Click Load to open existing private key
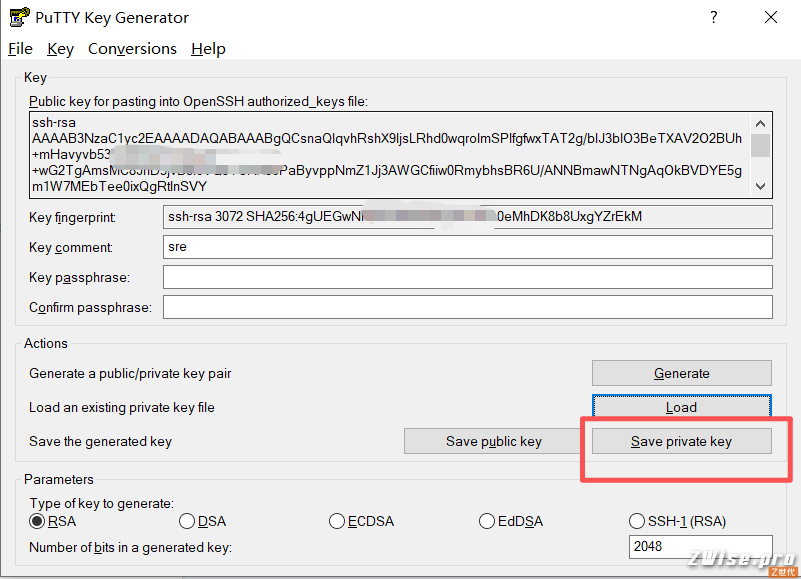Screen dimensions: 801x579 coord(681,407)
